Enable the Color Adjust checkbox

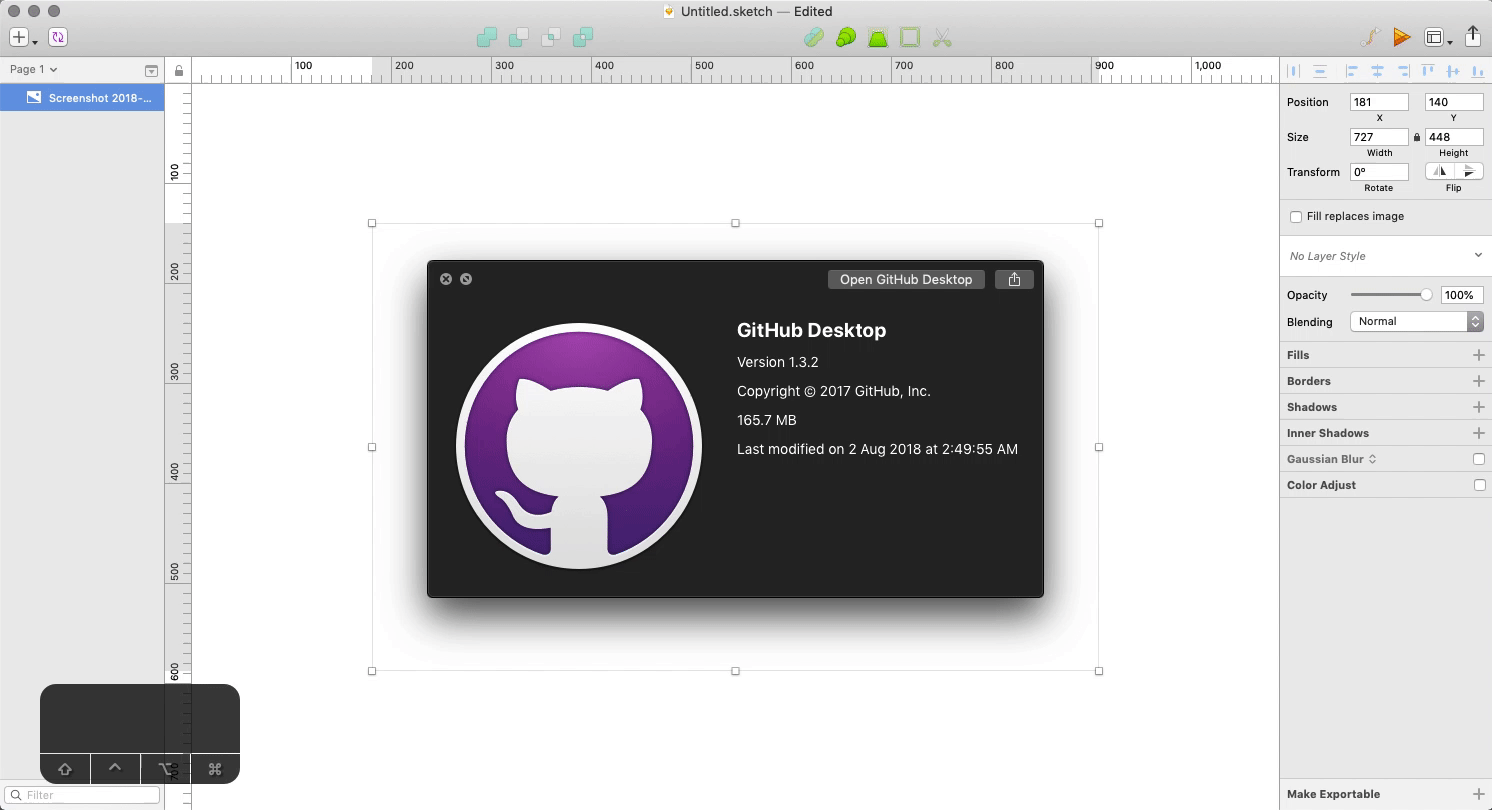pos(1478,485)
